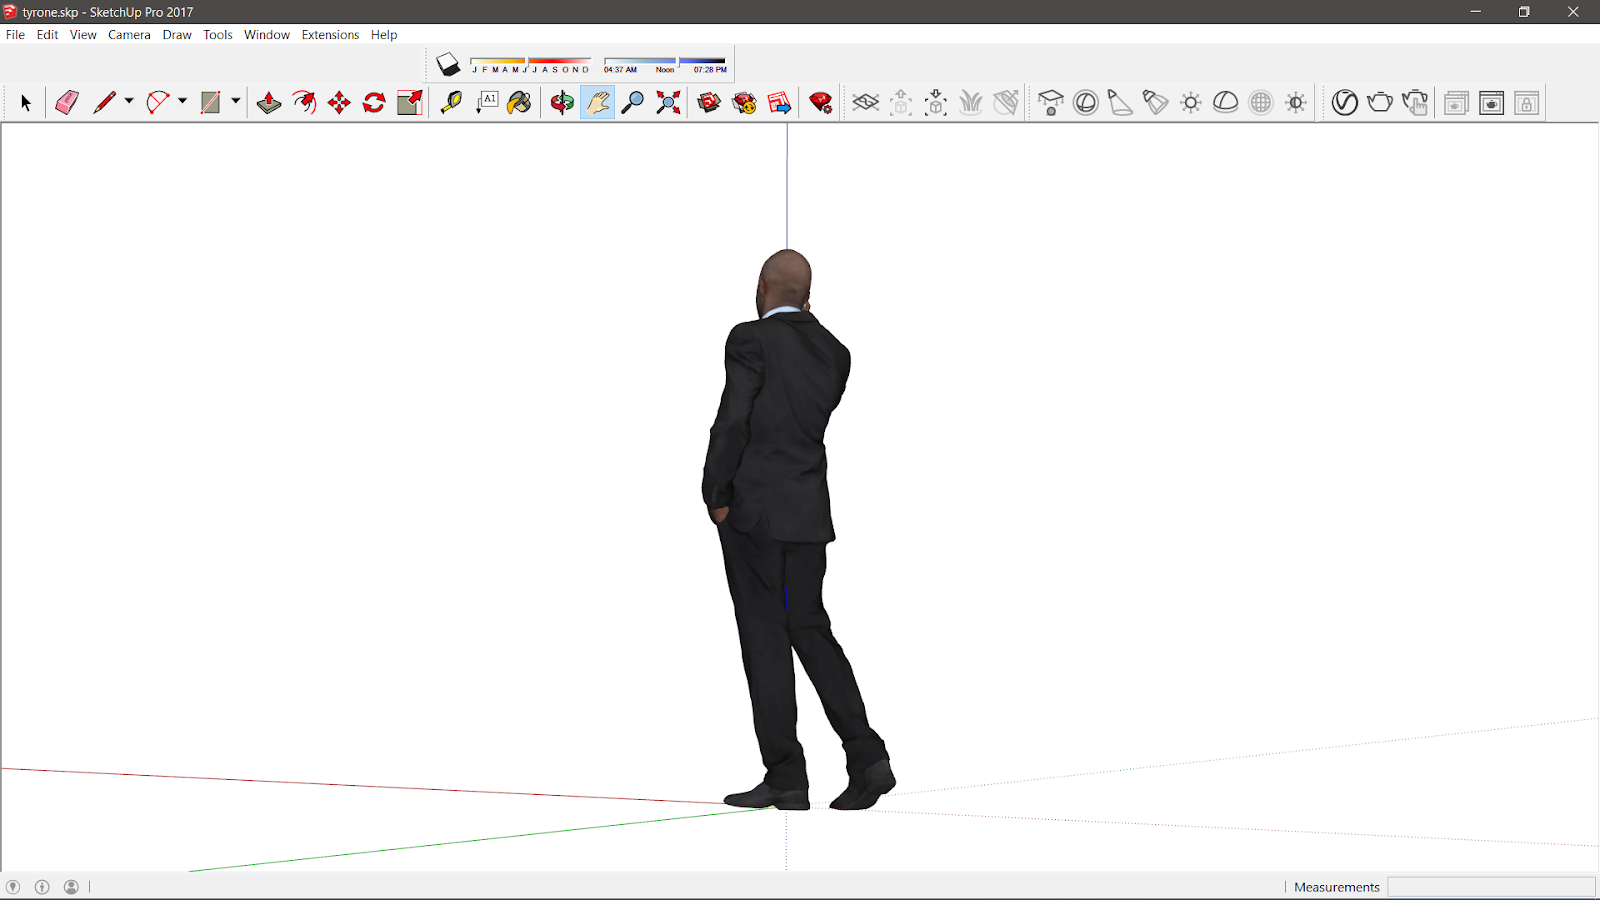Open the Arc tool dropdown arrow
Image resolution: width=1600 pixels, height=900 pixels.
pyautogui.click(x=181, y=101)
